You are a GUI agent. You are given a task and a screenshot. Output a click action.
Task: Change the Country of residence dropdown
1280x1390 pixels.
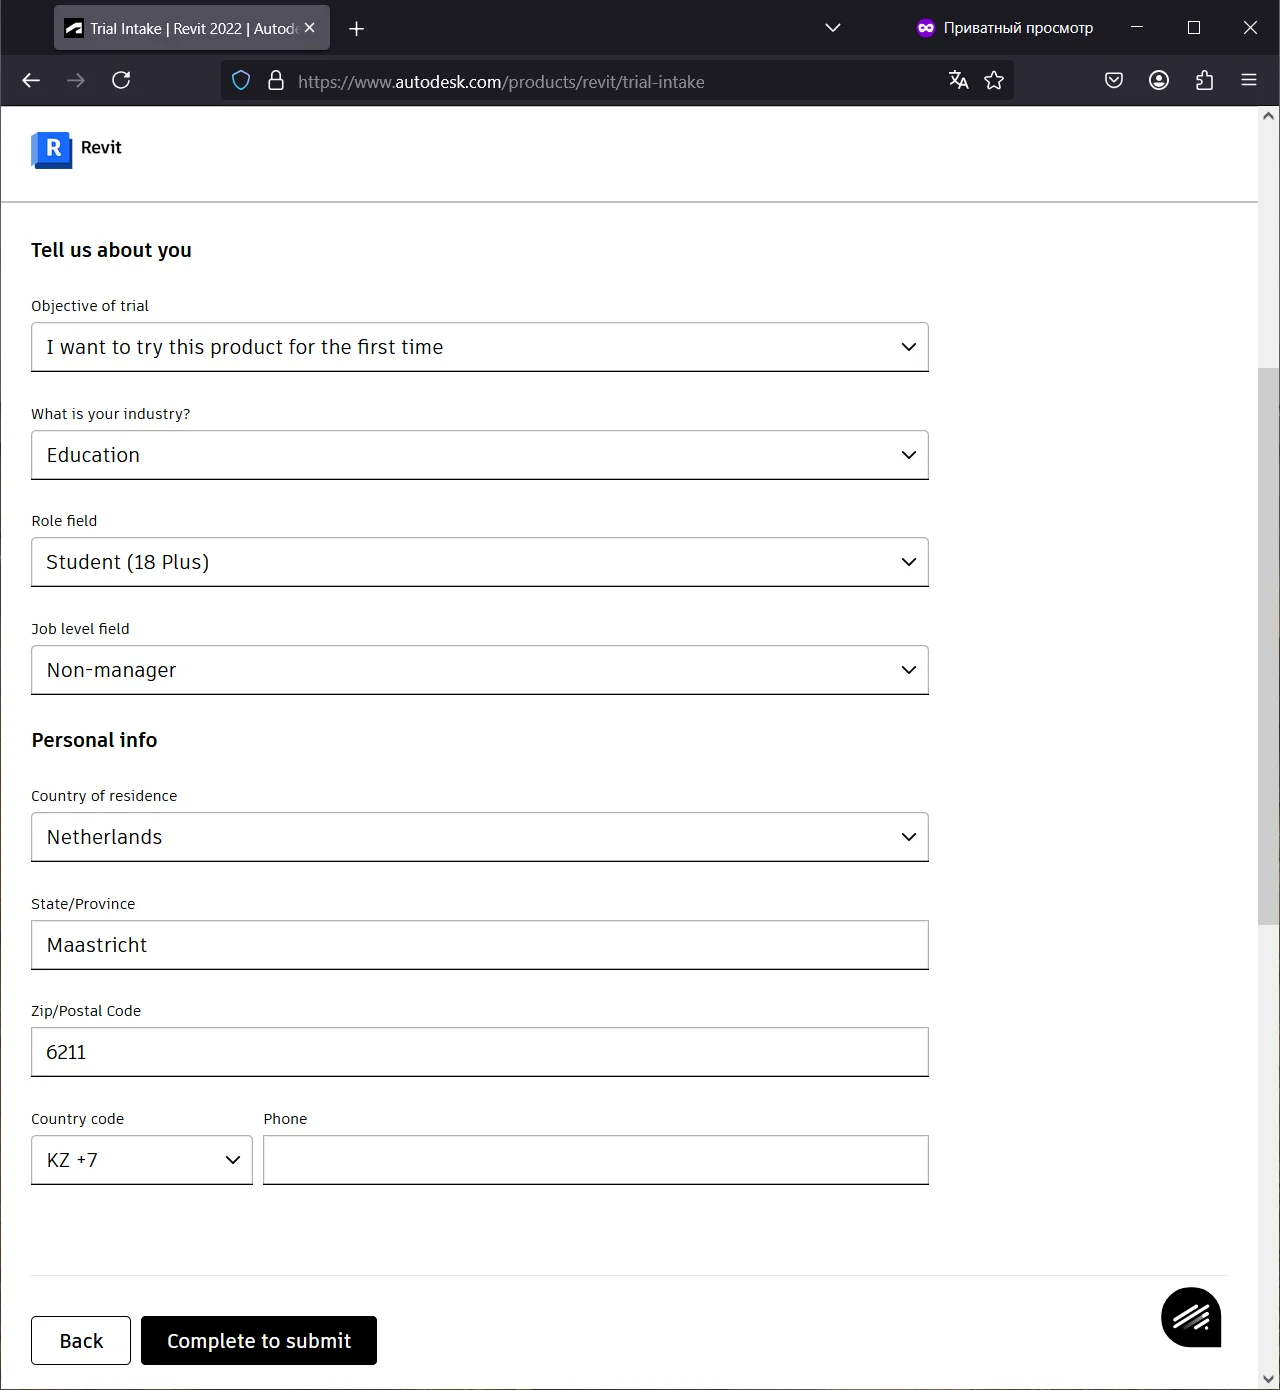click(480, 837)
